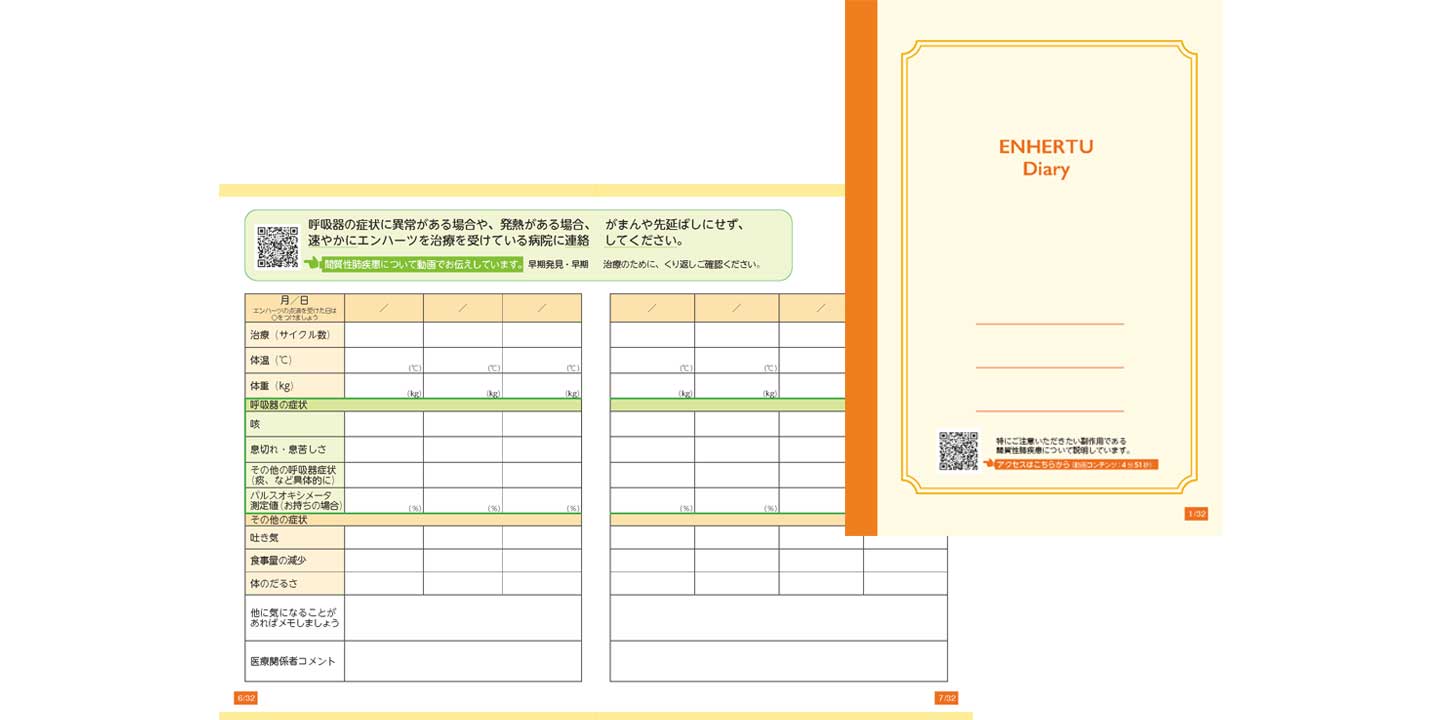This screenshot has width=1440, height=720.
Task: Click the 1/32 page number on the cover
Action: (x=1196, y=514)
